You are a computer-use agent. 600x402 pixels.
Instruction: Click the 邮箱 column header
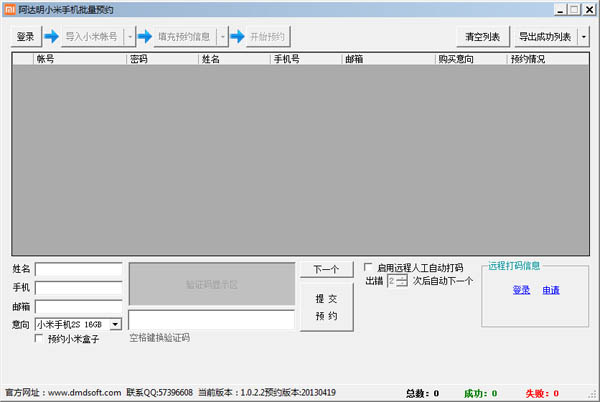(388, 59)
